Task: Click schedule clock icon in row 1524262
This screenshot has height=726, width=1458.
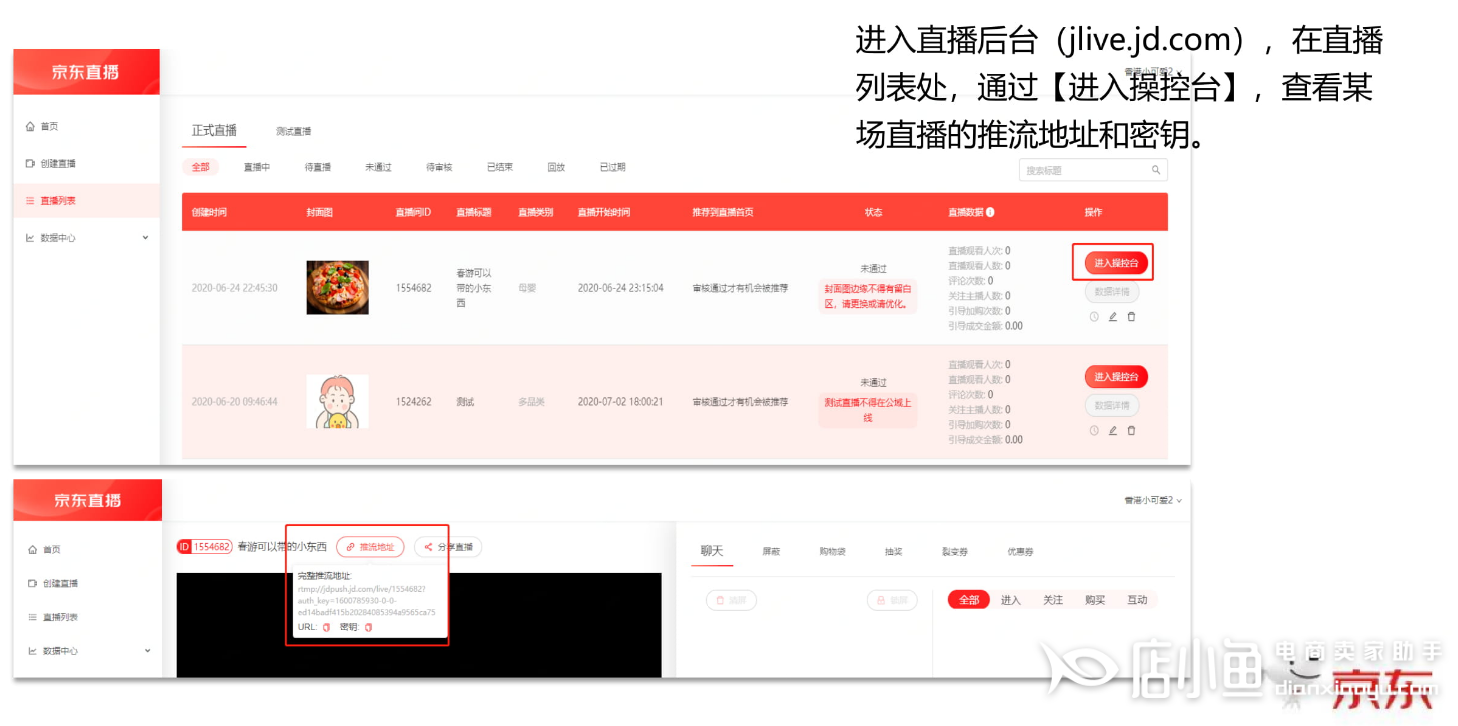Action: (x=1094, y=431)
